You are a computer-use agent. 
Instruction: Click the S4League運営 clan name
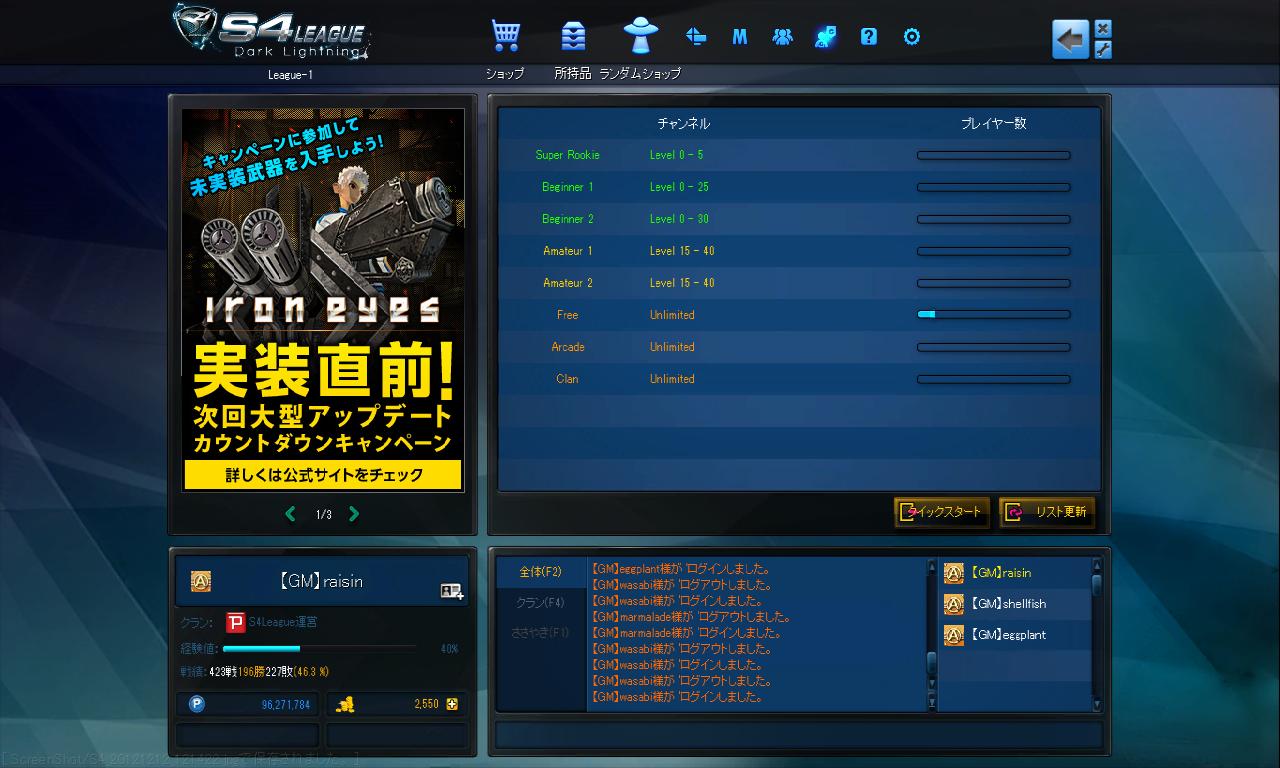point(283,622)
